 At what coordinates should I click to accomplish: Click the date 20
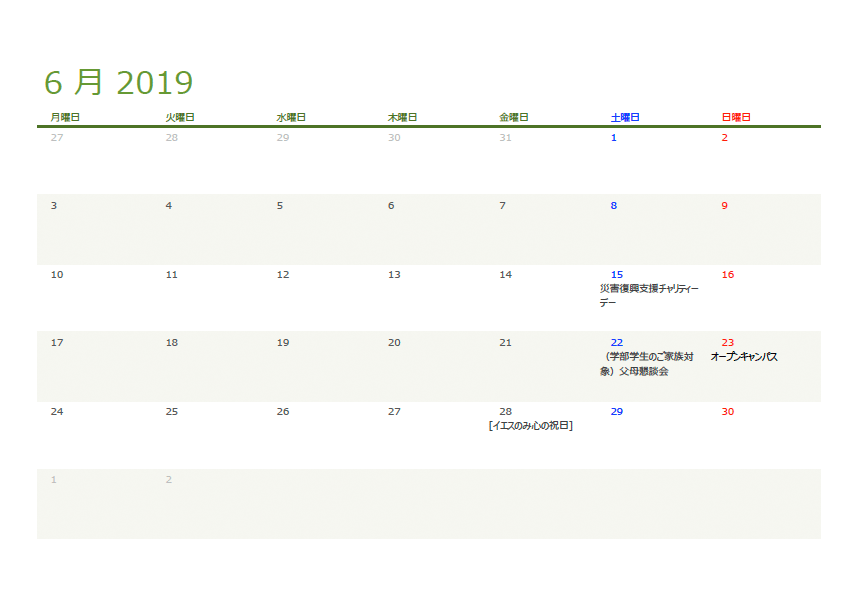pyautogui.click(x=394, y=343)
